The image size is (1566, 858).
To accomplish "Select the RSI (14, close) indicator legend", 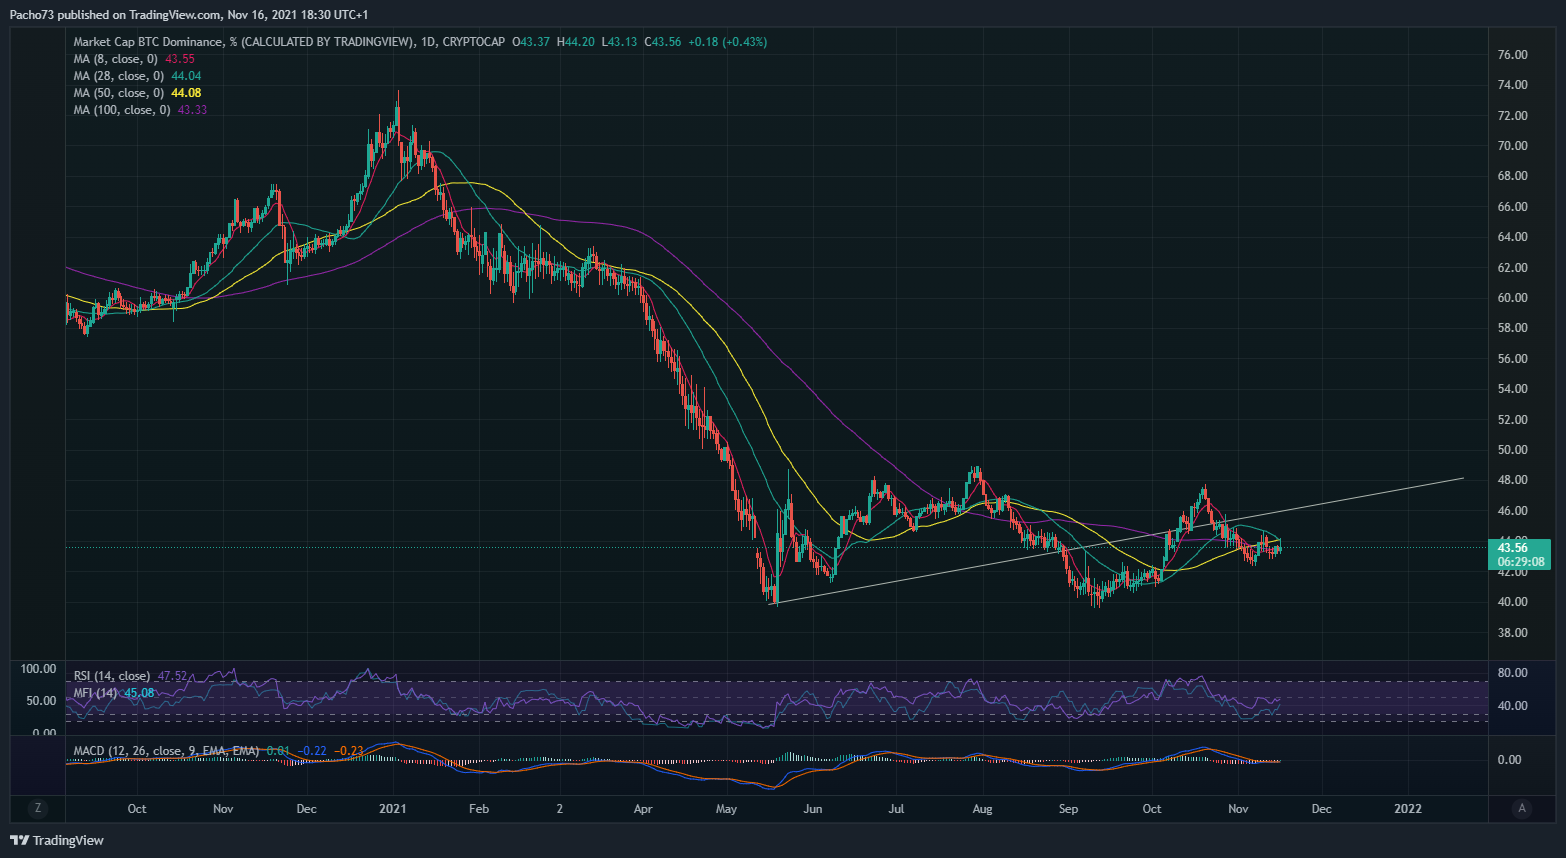I will [x=112, y=676].
